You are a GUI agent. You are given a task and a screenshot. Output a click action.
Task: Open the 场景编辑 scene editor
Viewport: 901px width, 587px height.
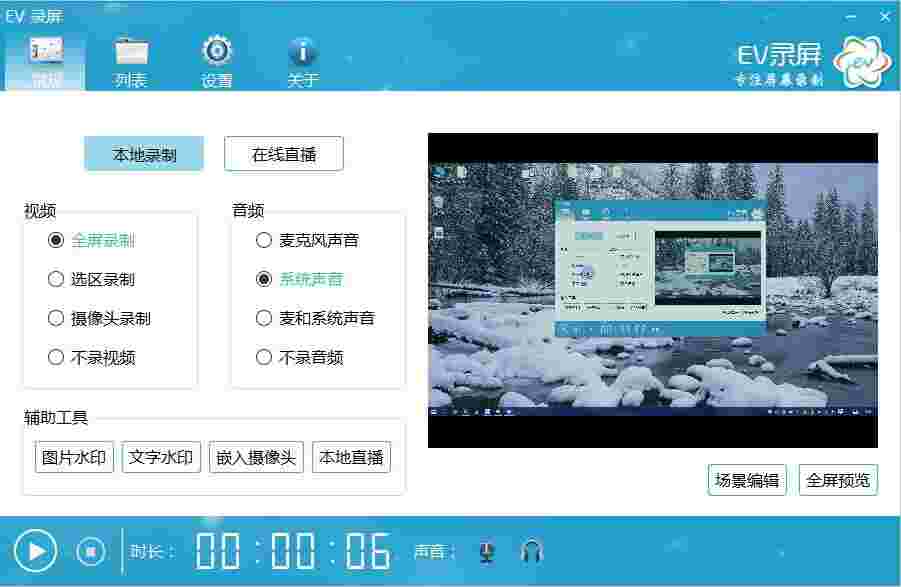point(748,479)
